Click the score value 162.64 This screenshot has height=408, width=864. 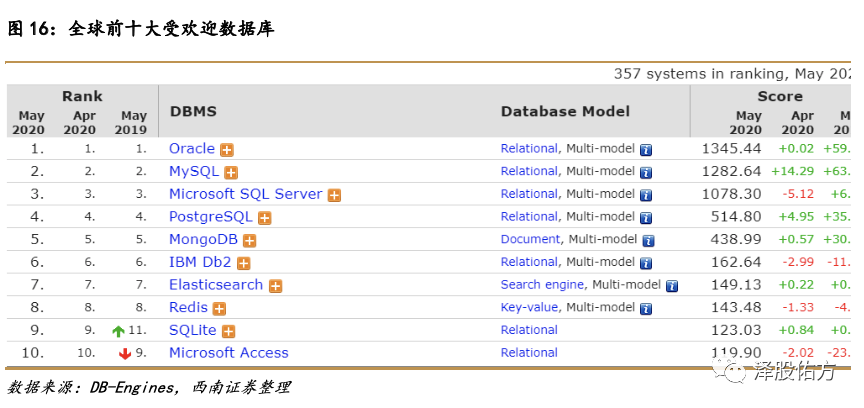(x=736, y=262)
